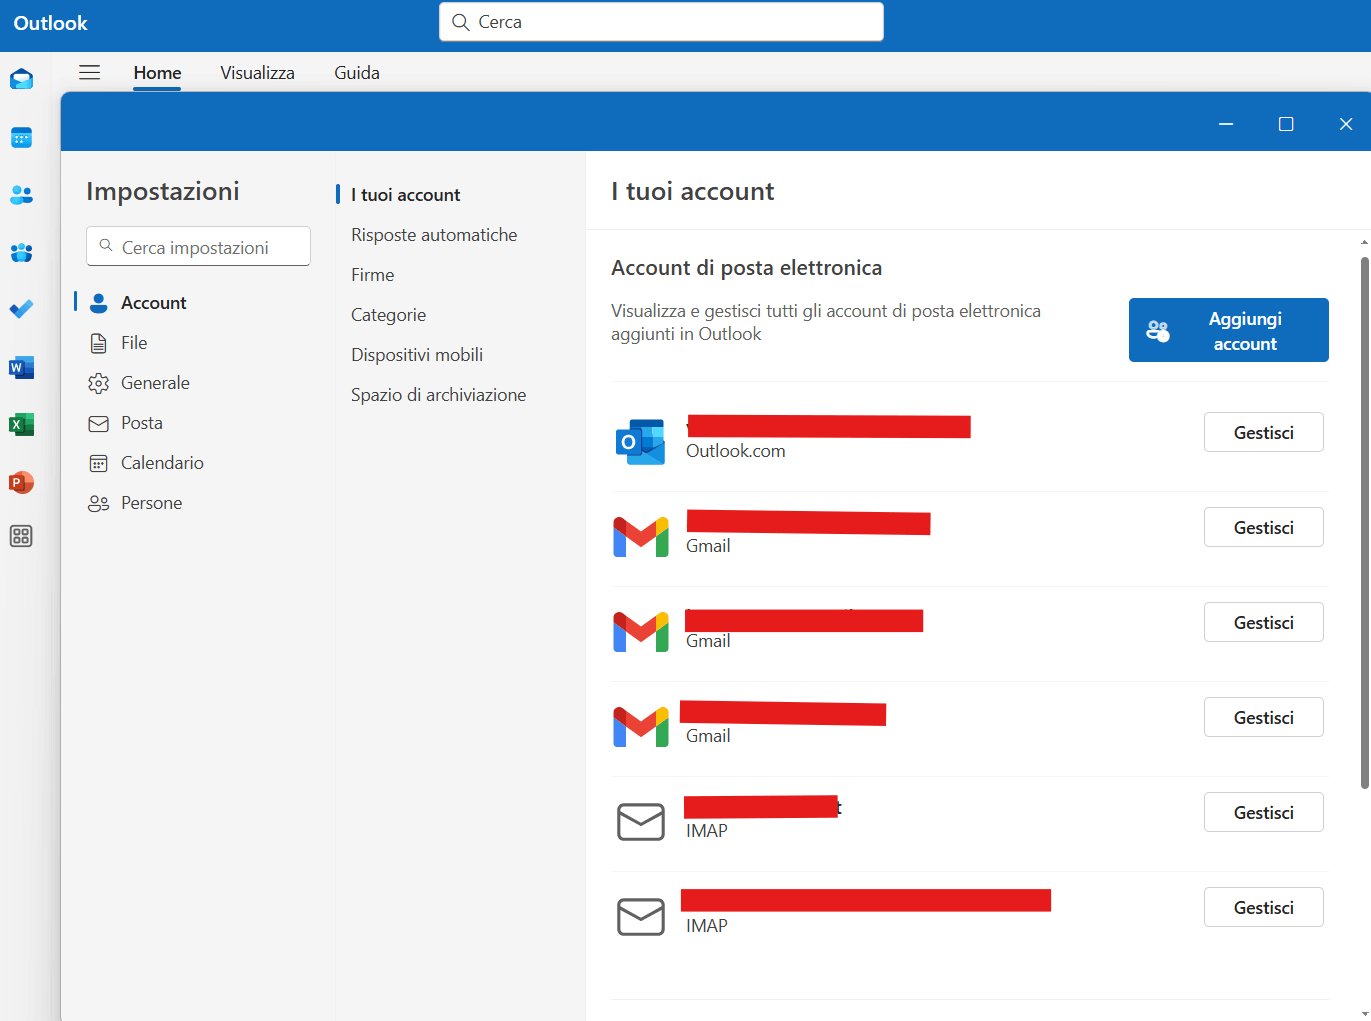Open People contacts in the app rail
1371x1021 pixels.
pyautogui.click(x=21, y=195)
